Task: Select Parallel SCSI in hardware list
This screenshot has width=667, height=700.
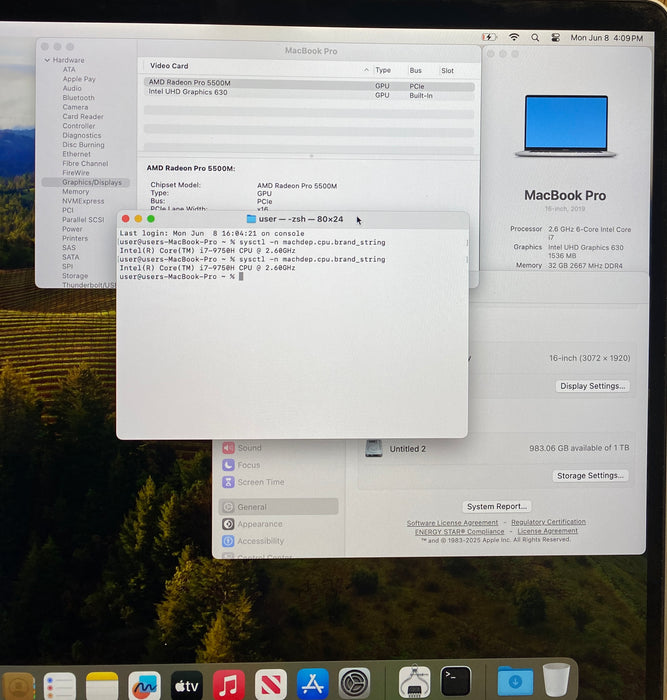Action: [83, 220]
